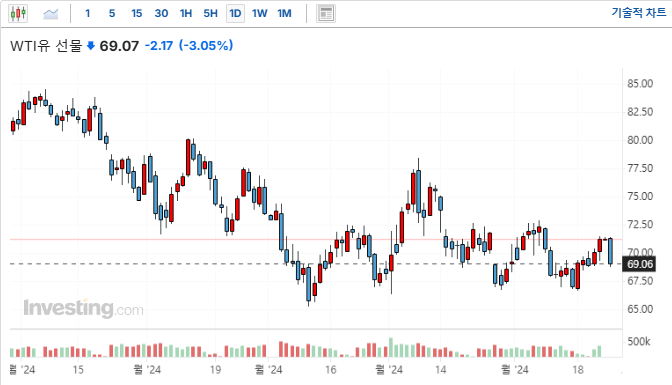
Task: Click the 15 date axis label
Action: 78,370
